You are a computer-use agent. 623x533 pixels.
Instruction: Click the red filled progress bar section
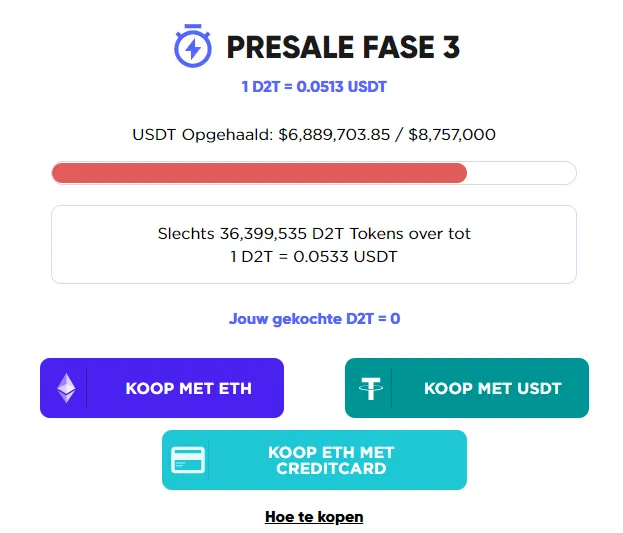(259, 173)
